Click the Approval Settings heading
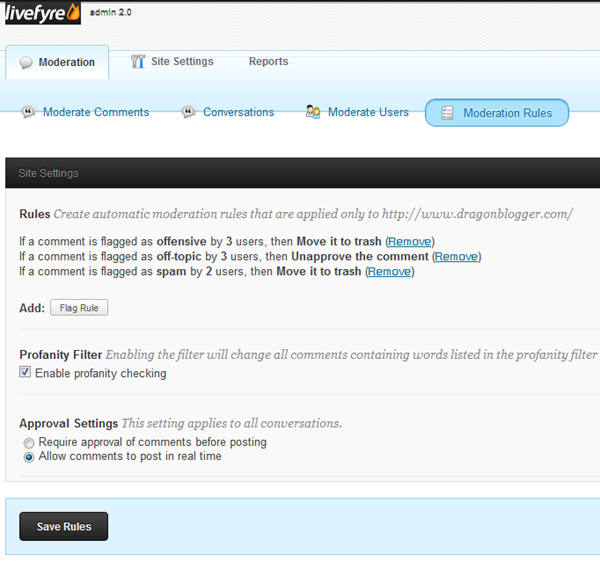 68,424
